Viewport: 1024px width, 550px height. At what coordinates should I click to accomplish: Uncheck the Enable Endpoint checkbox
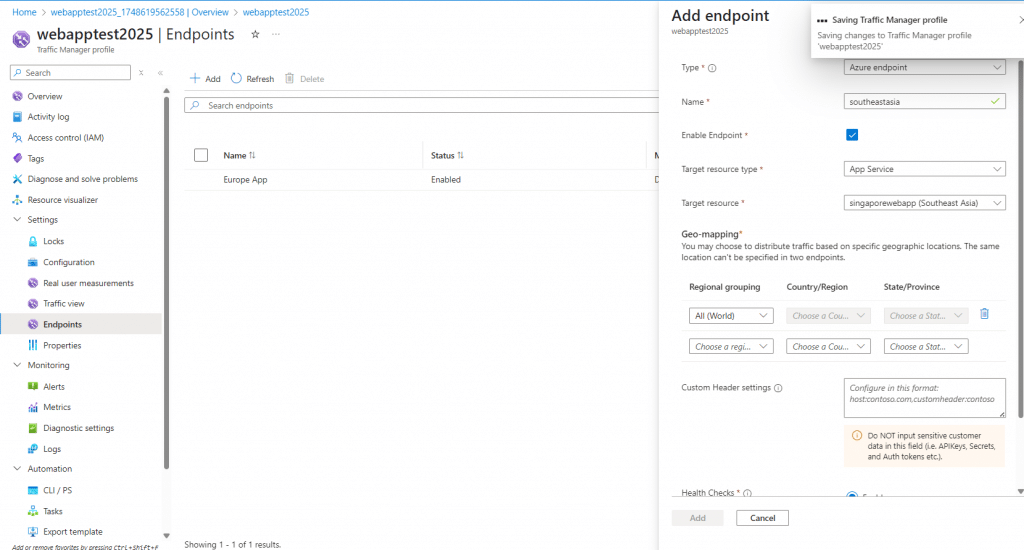[852, 135]
